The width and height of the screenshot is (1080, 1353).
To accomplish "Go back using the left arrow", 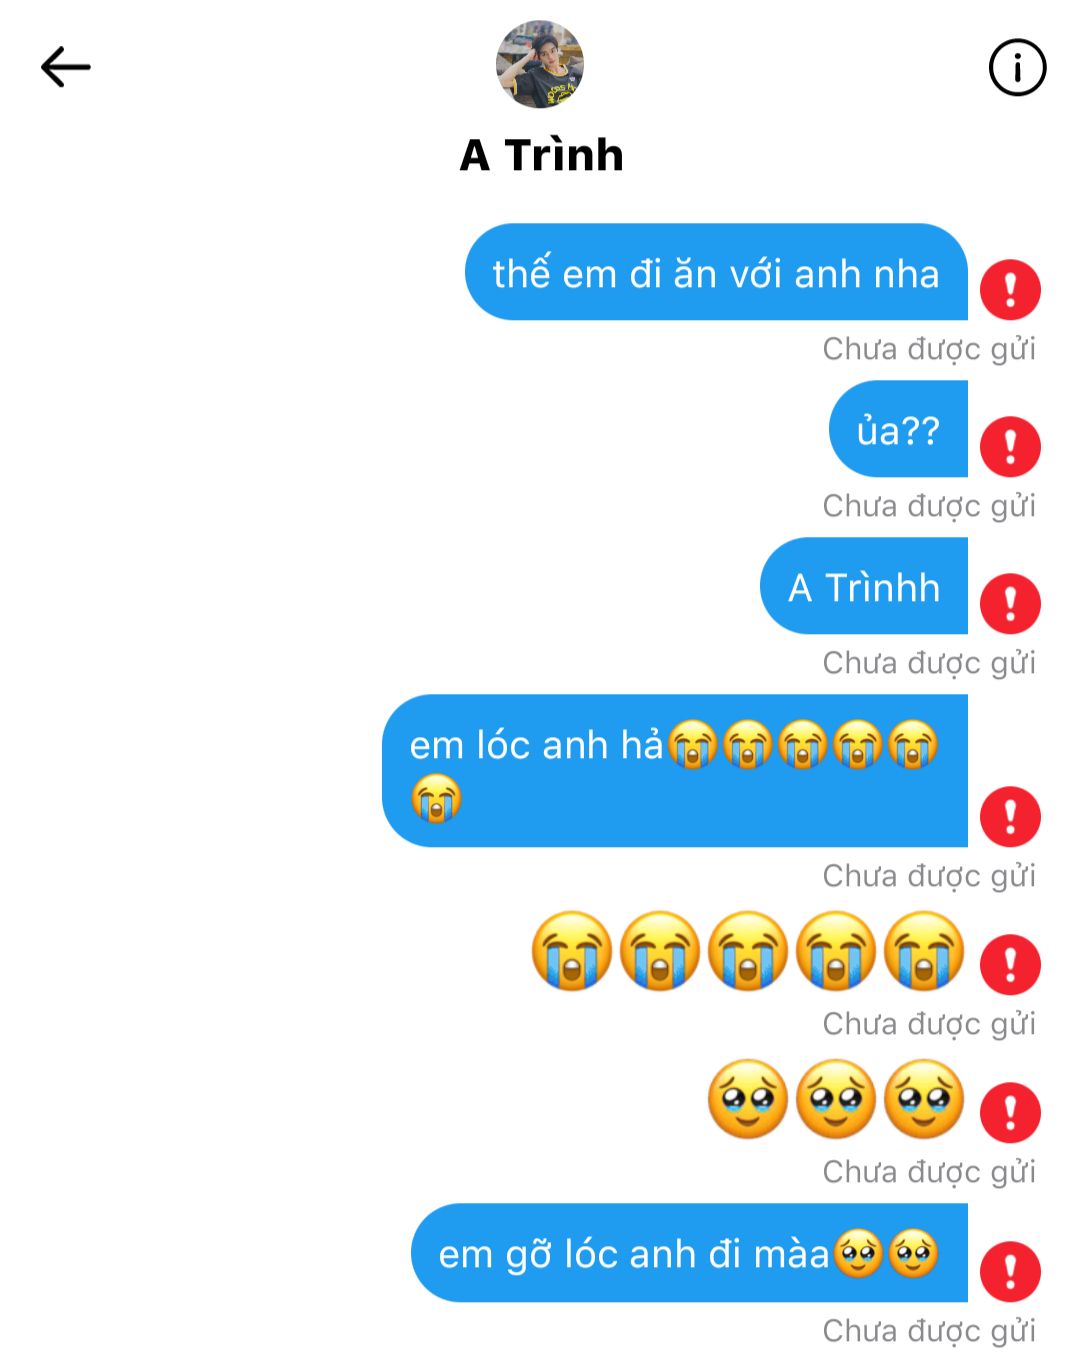I will pyautogui.click(x=66, y=67).
